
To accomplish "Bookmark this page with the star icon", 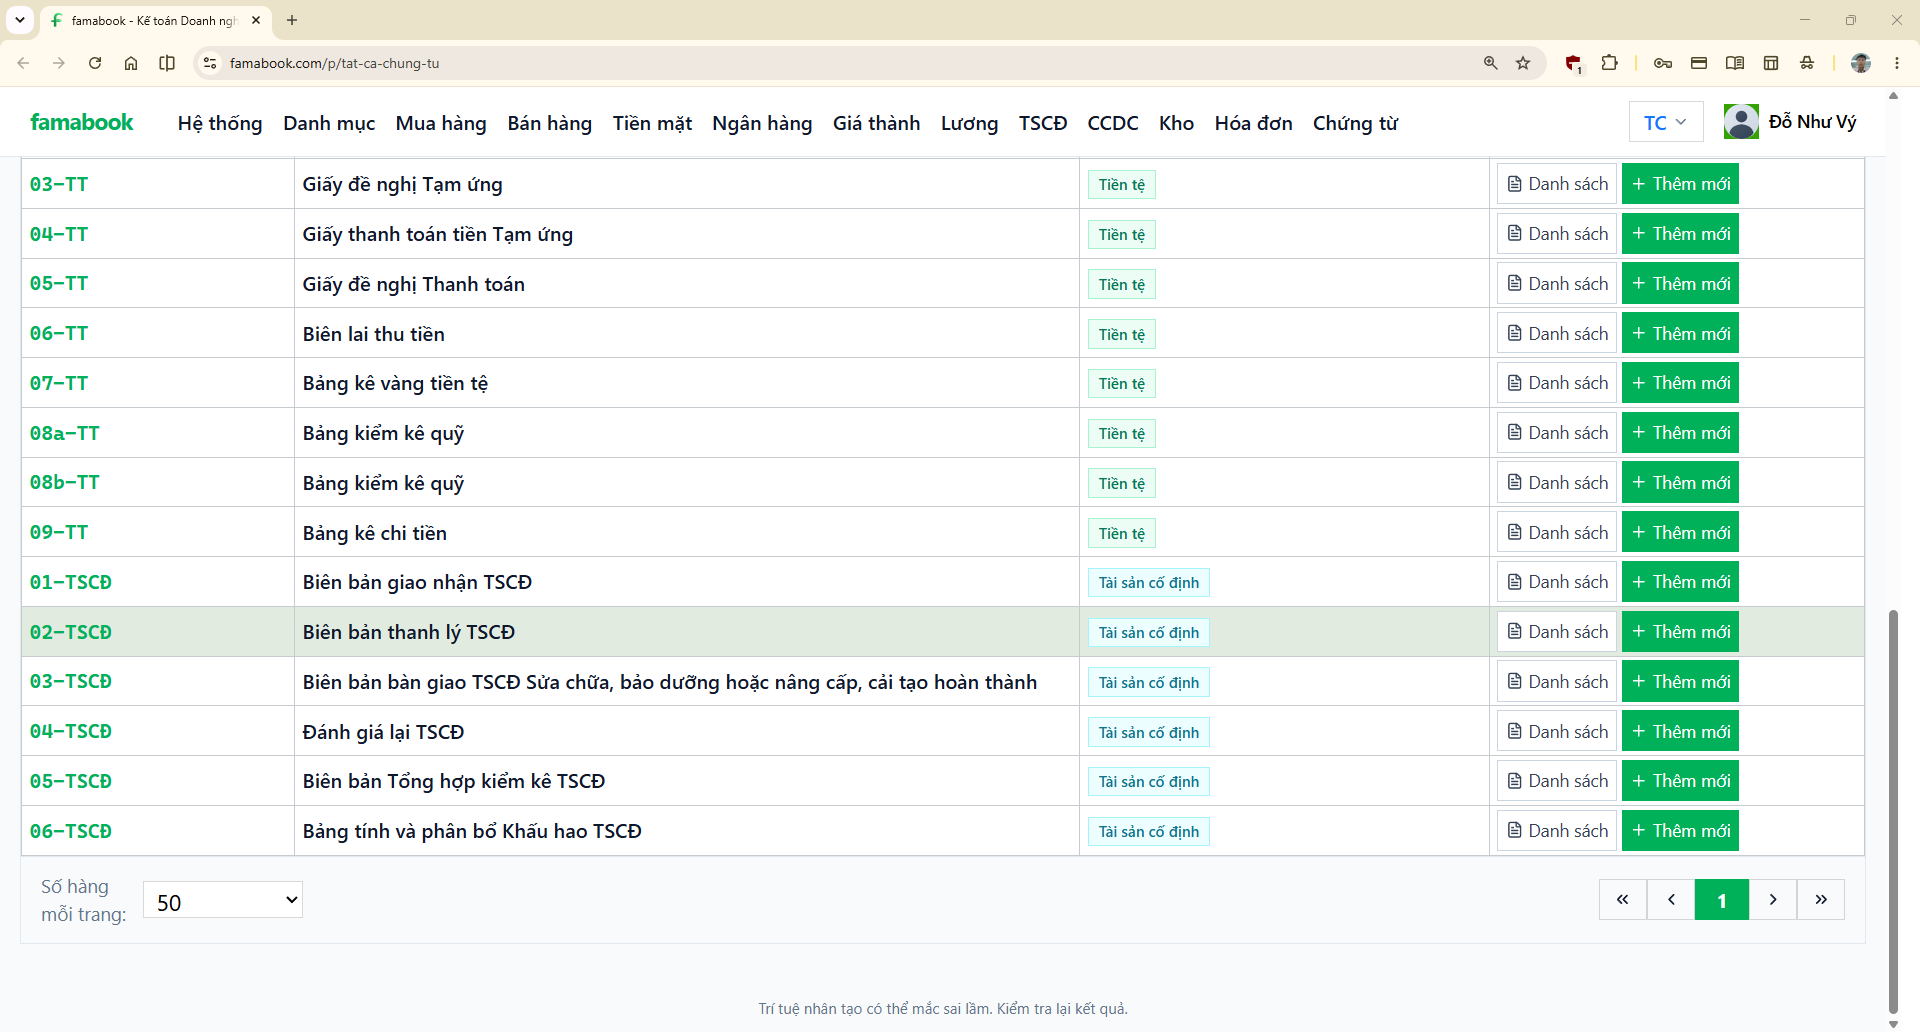I will tap(1523, 63).
